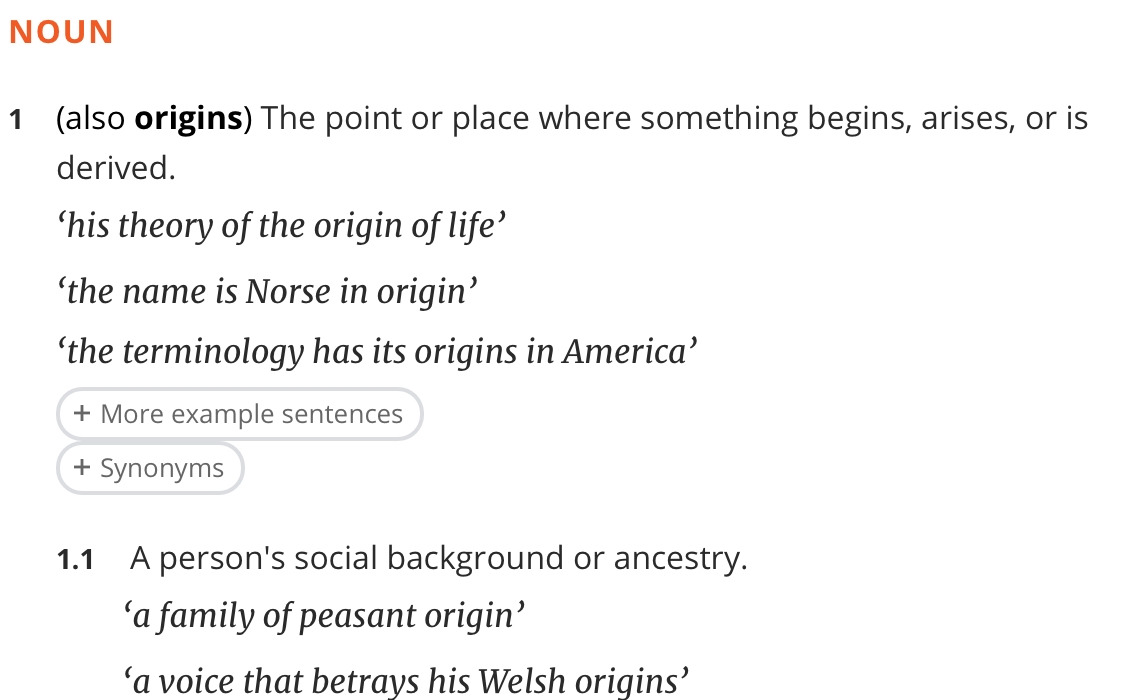Open the Synonyms pill button
The image size is (1128, 700).
(150, 467)
